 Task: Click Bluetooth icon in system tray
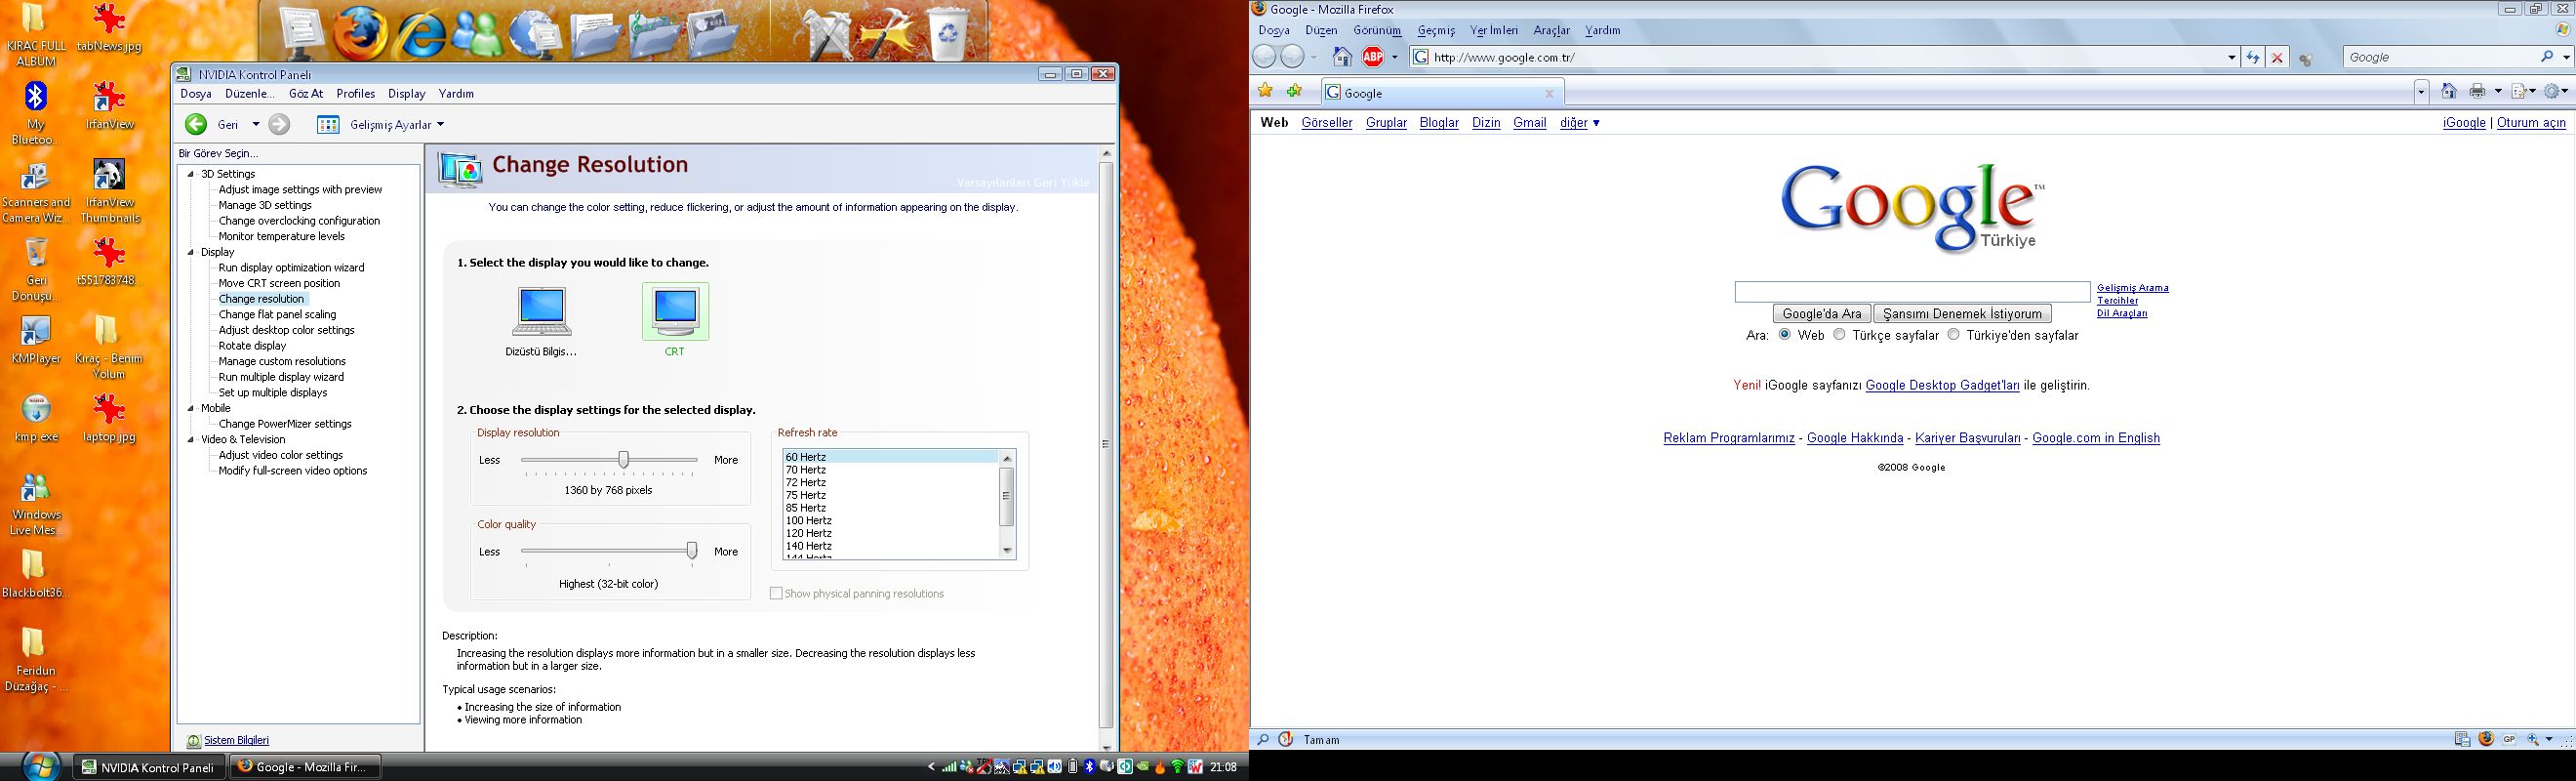pyautogui.click(x=1089, y=767)
